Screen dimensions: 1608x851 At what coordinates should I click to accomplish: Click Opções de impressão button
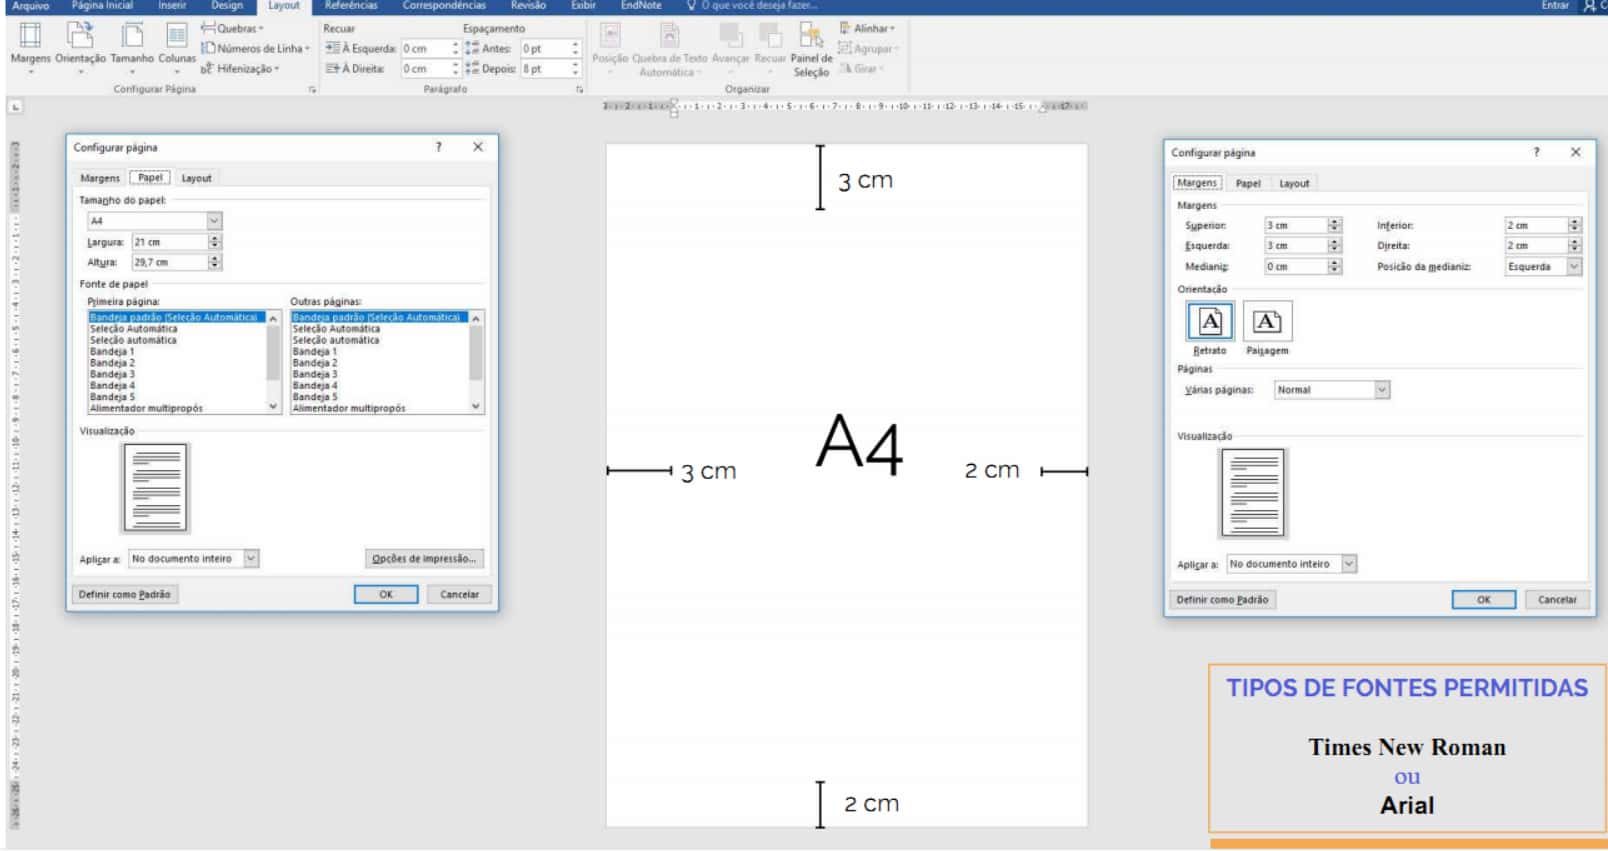[424, 559]
